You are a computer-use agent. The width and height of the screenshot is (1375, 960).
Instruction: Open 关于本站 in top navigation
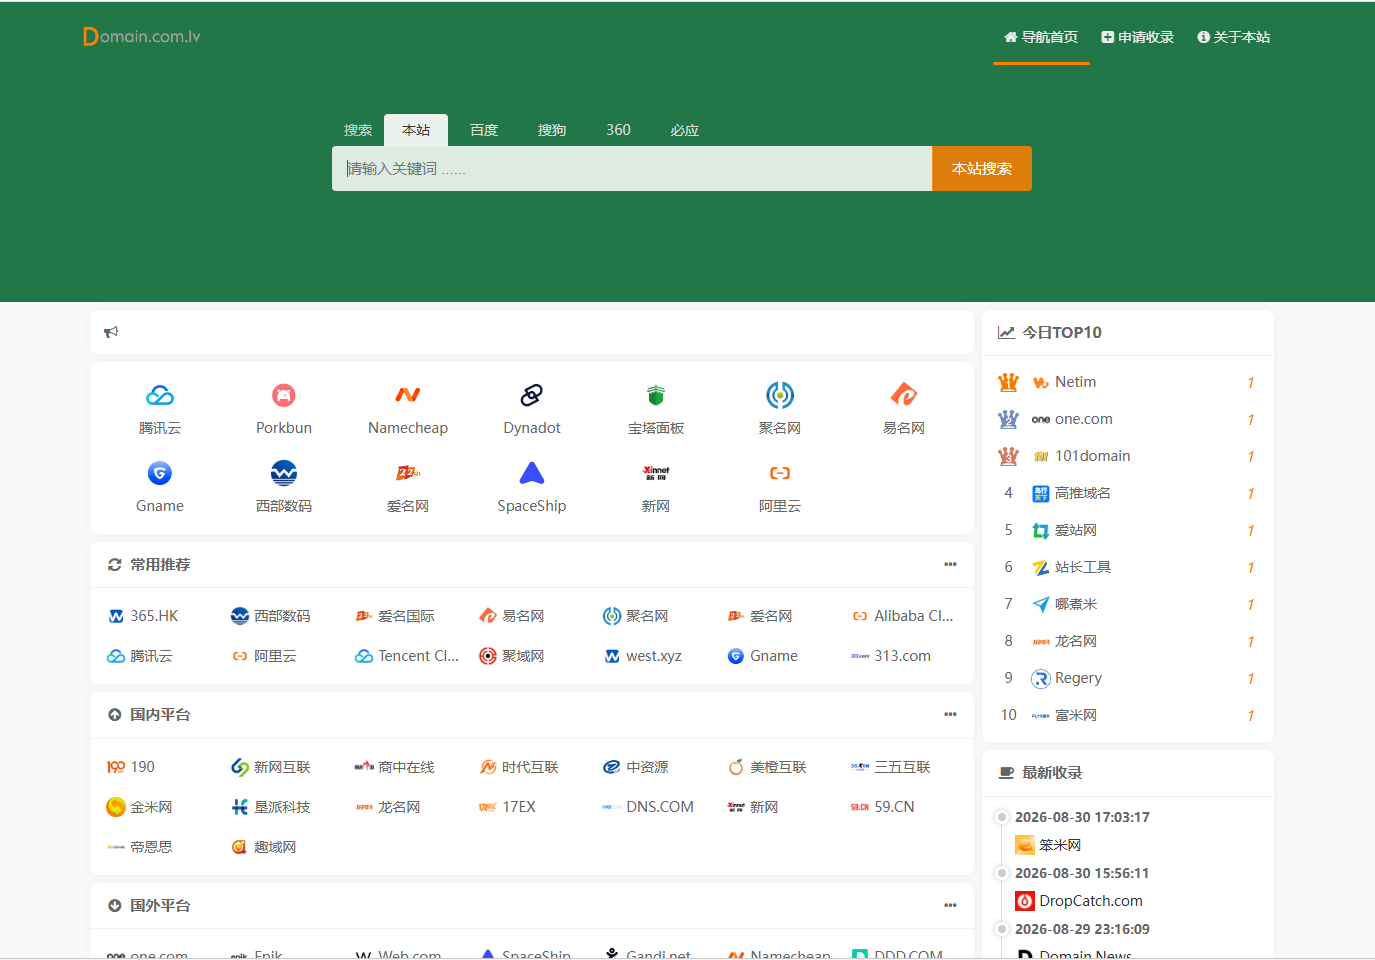click(1234, 37)
